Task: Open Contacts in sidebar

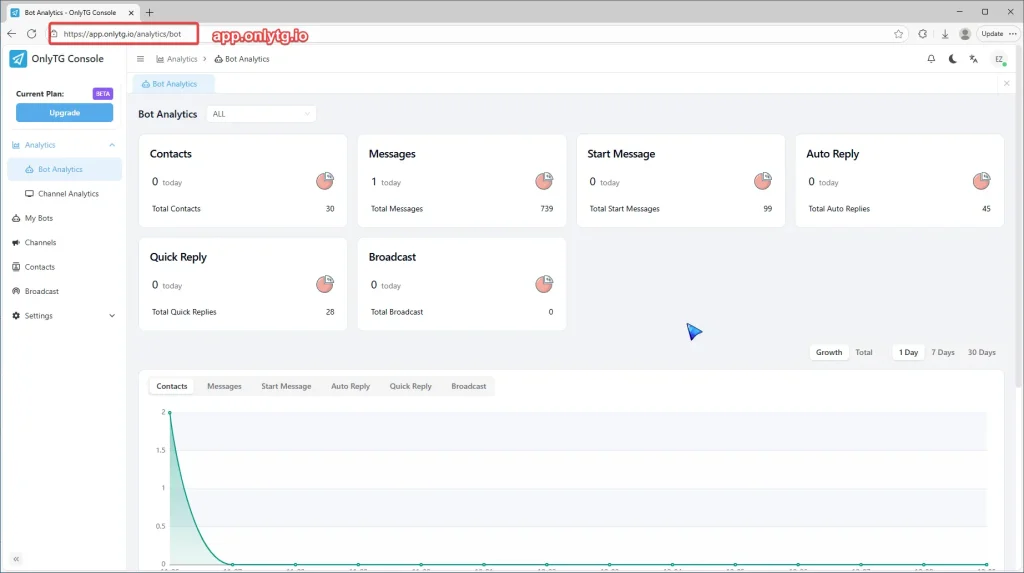Action: (64, 267)
